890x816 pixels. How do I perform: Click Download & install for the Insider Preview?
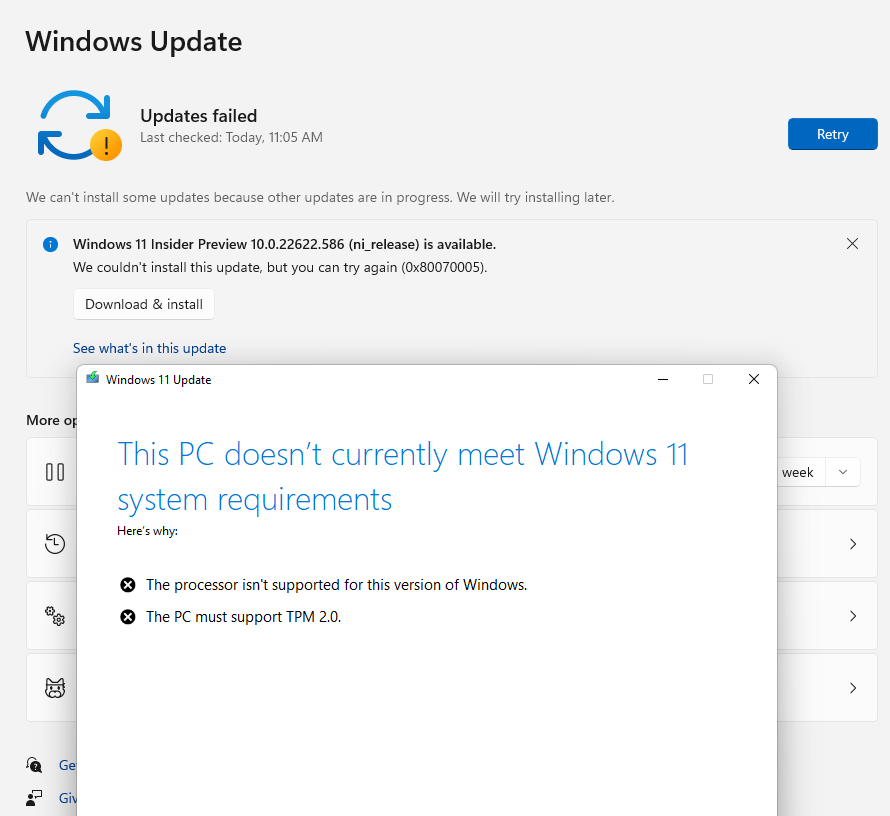coord(144,304)
